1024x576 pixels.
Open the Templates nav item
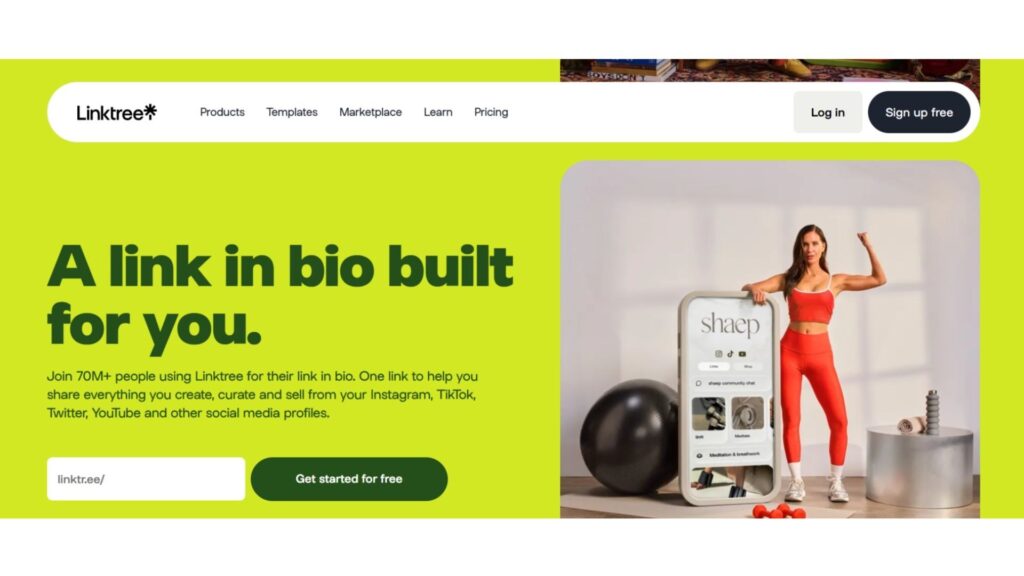pyautogui.click(x=292, y=112)
